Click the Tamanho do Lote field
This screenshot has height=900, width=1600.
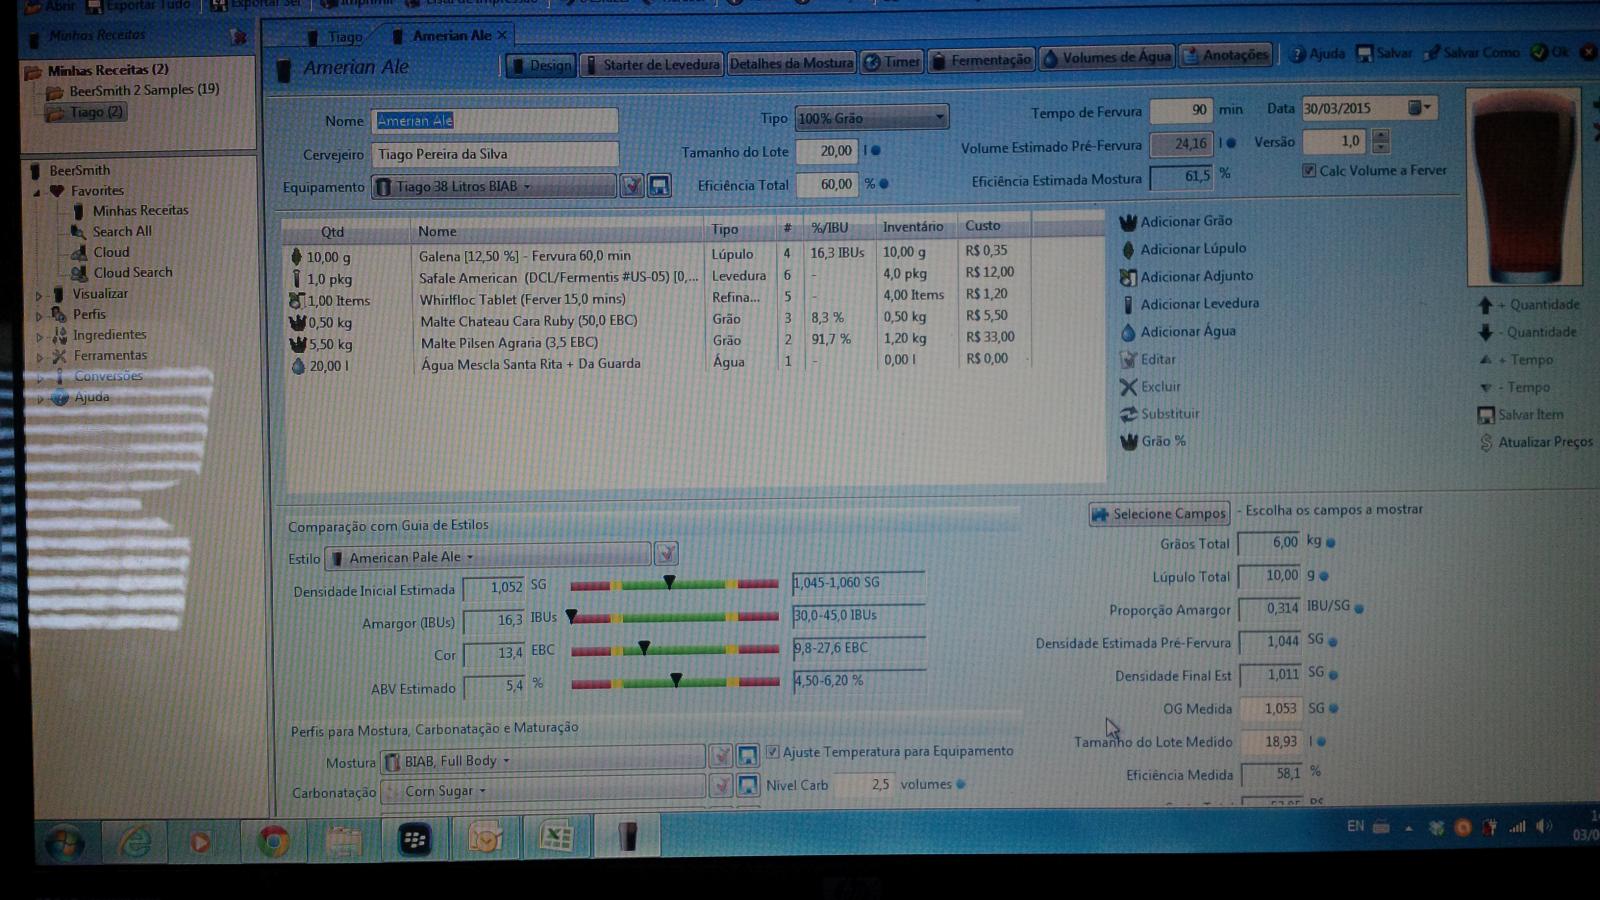(827, 151)
